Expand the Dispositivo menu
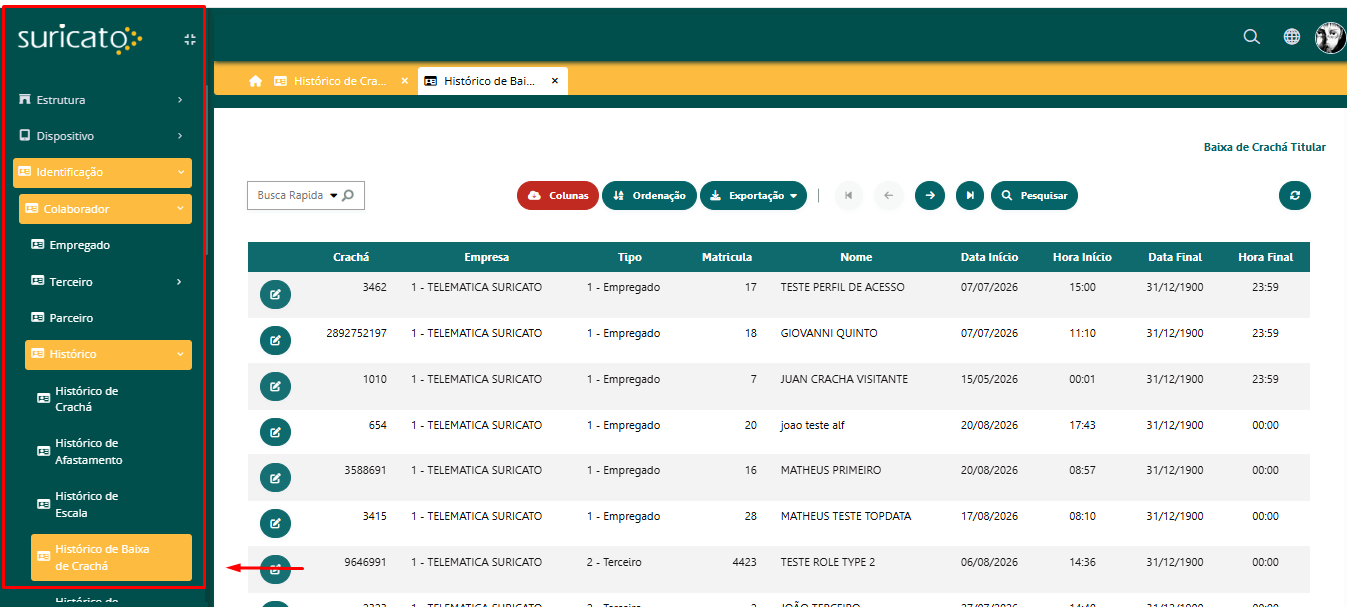Viewport: 1347px width, 607px height. click(102, 136)
